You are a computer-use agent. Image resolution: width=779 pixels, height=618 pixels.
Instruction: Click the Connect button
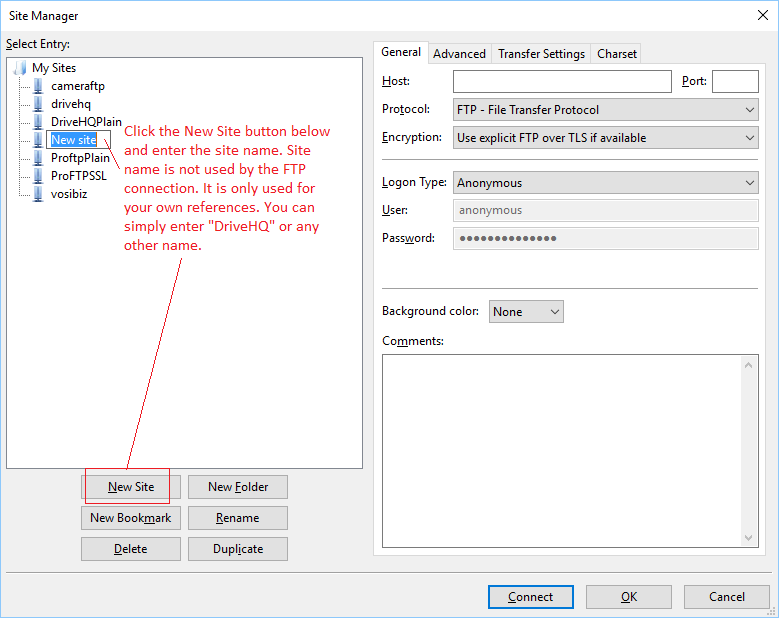point(530,597)
